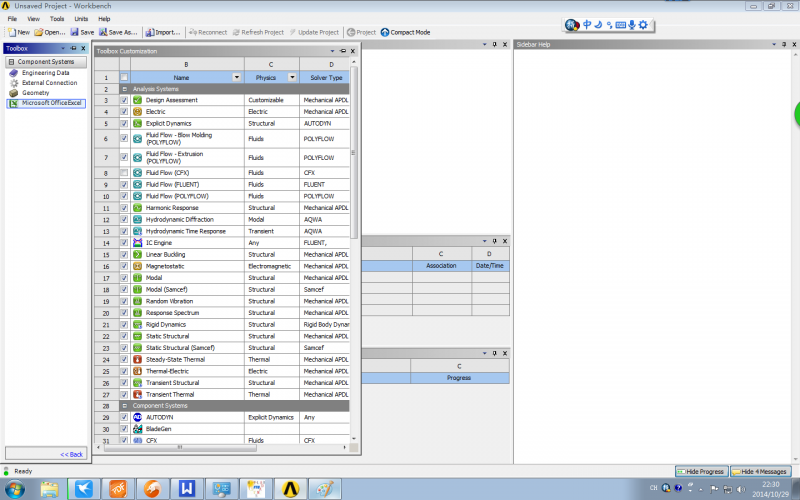800x500 pixels.
Task: Open the Sidebar Help panel menu arrow
Action: pos(774,44)
